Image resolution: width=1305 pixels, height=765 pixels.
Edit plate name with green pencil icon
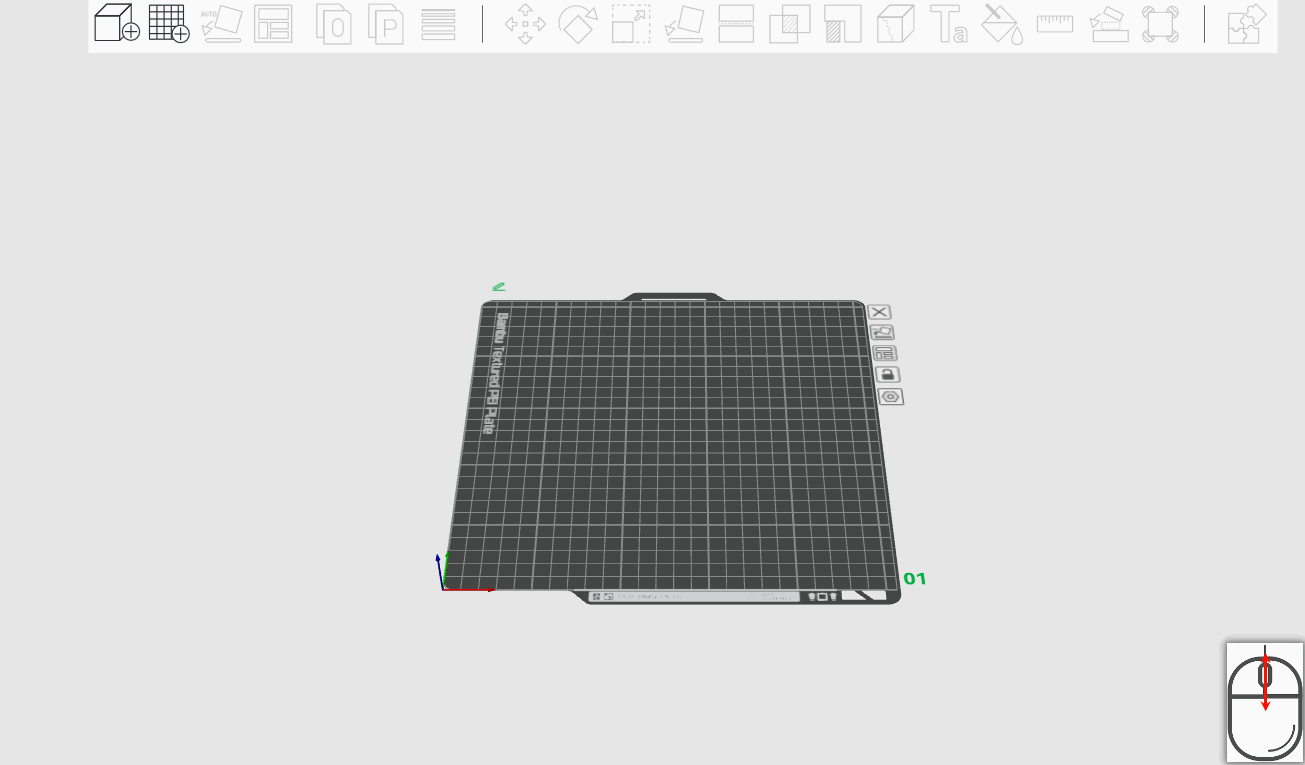(x=498, y=287)
